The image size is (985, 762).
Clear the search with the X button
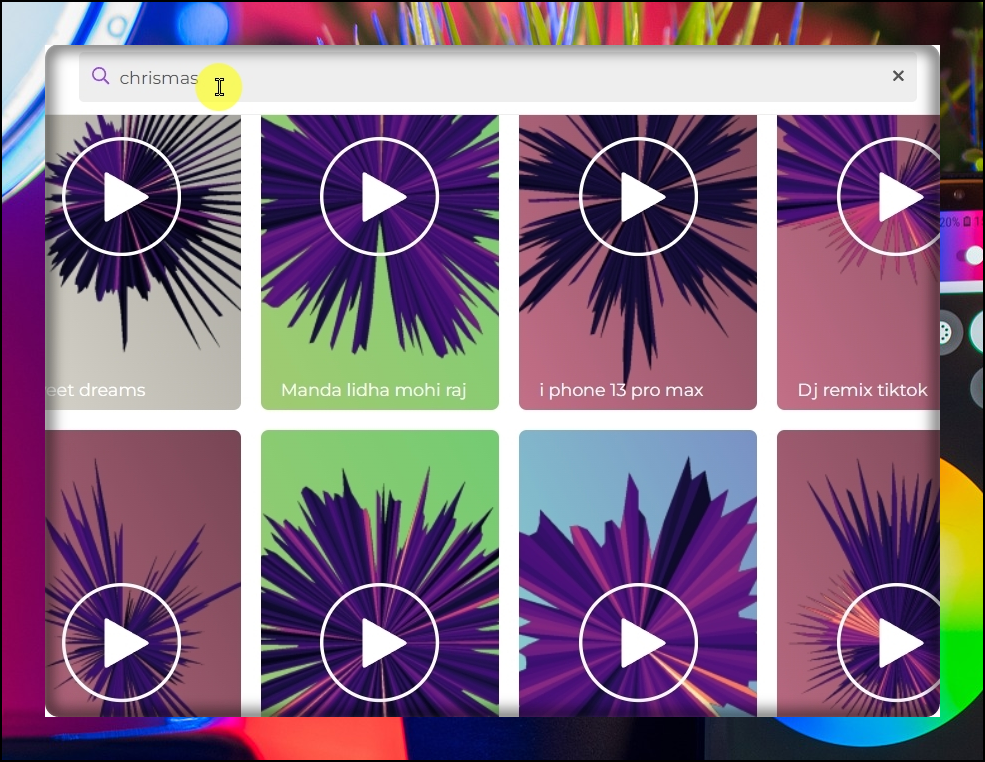(x=898, y=76)
